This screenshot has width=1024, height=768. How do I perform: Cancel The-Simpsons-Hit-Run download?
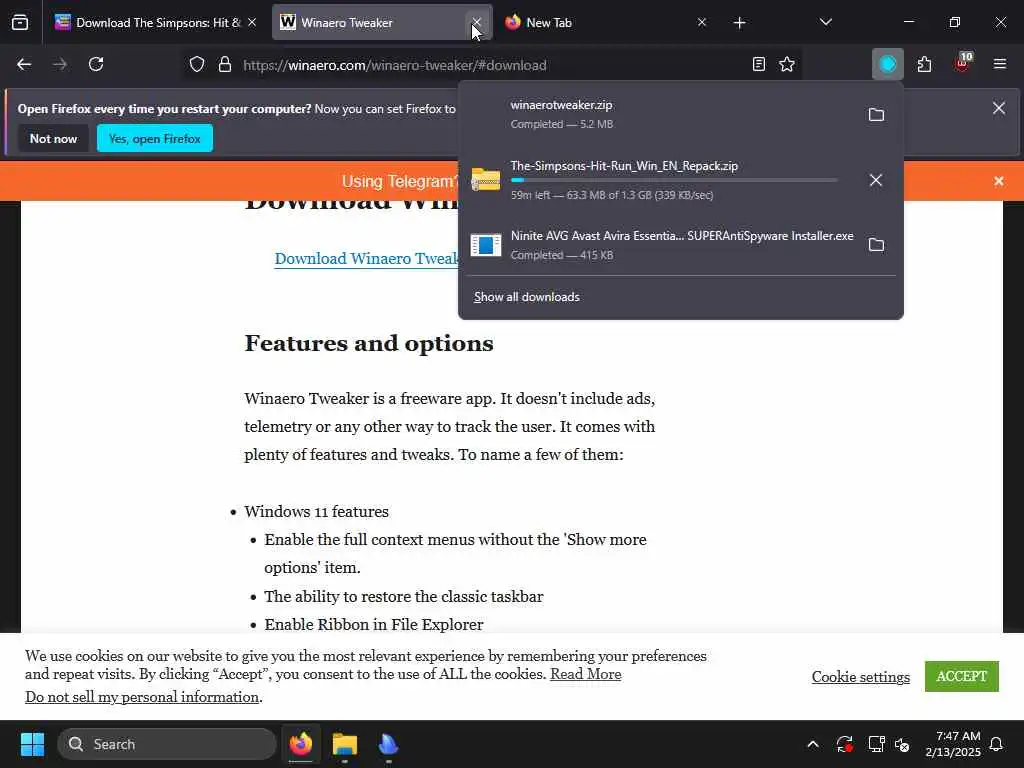click(876, 180)
